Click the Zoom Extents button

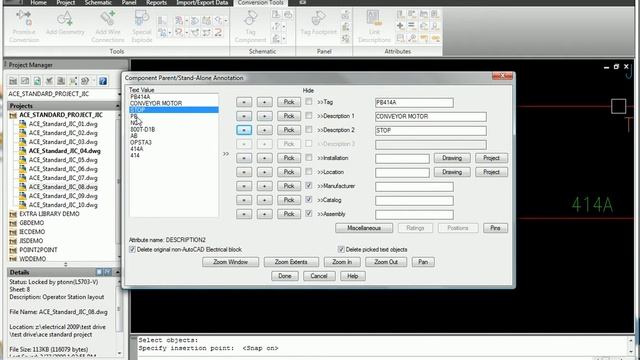pyautogui.click(x=291, y=262)
